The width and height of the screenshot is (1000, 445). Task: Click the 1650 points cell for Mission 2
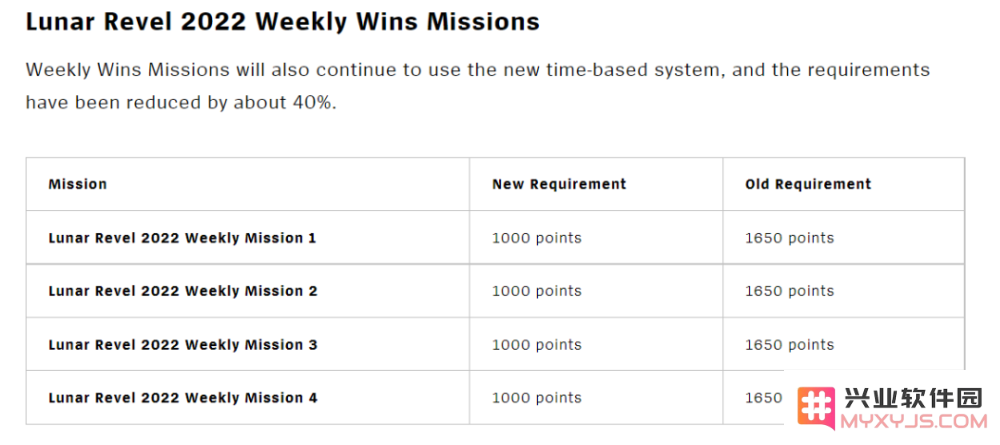790,291
